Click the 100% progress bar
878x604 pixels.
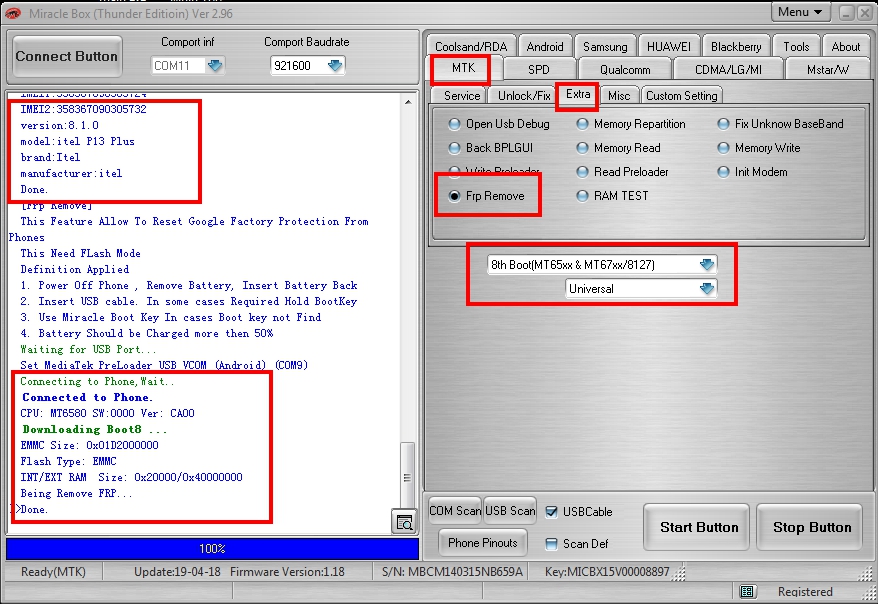pyautogui.click(x=212, y=549)
